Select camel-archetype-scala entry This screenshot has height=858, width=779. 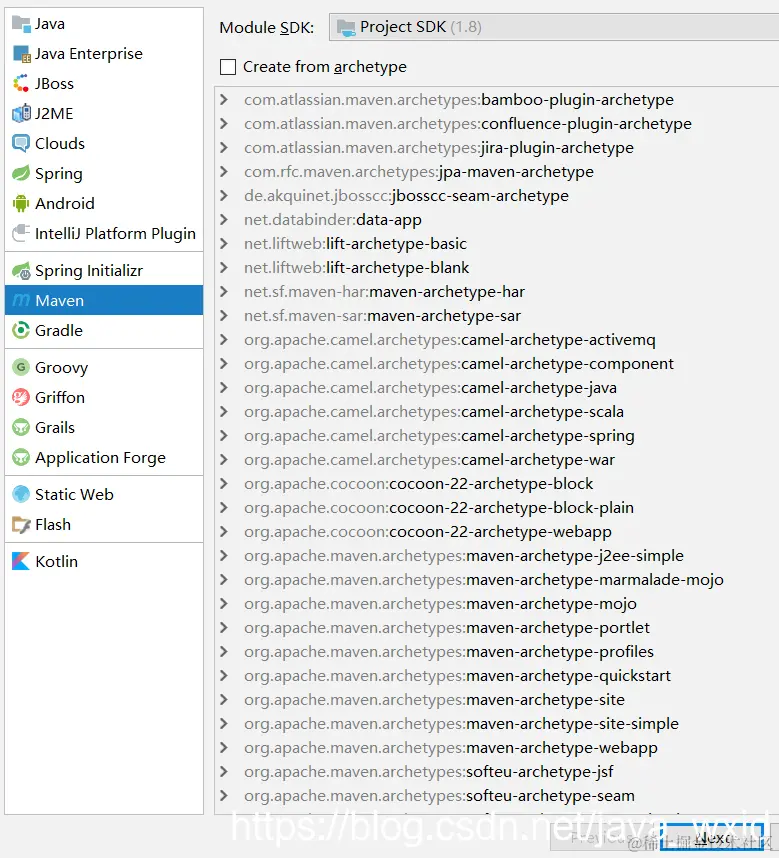(434, 412)
